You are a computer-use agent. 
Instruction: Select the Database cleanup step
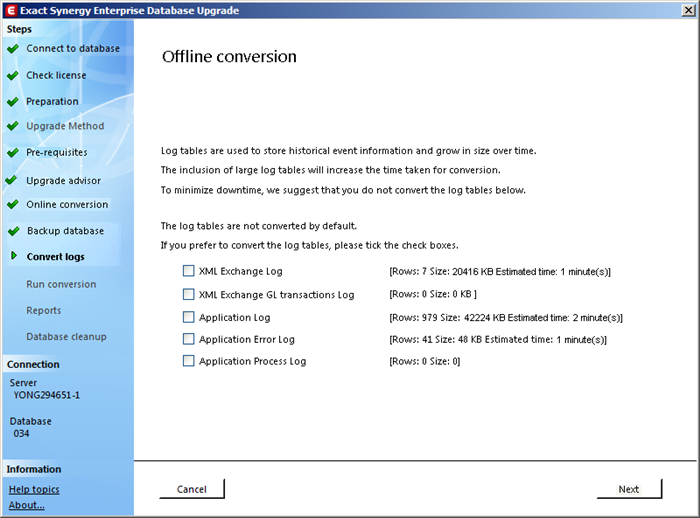(x=67, y=337)
